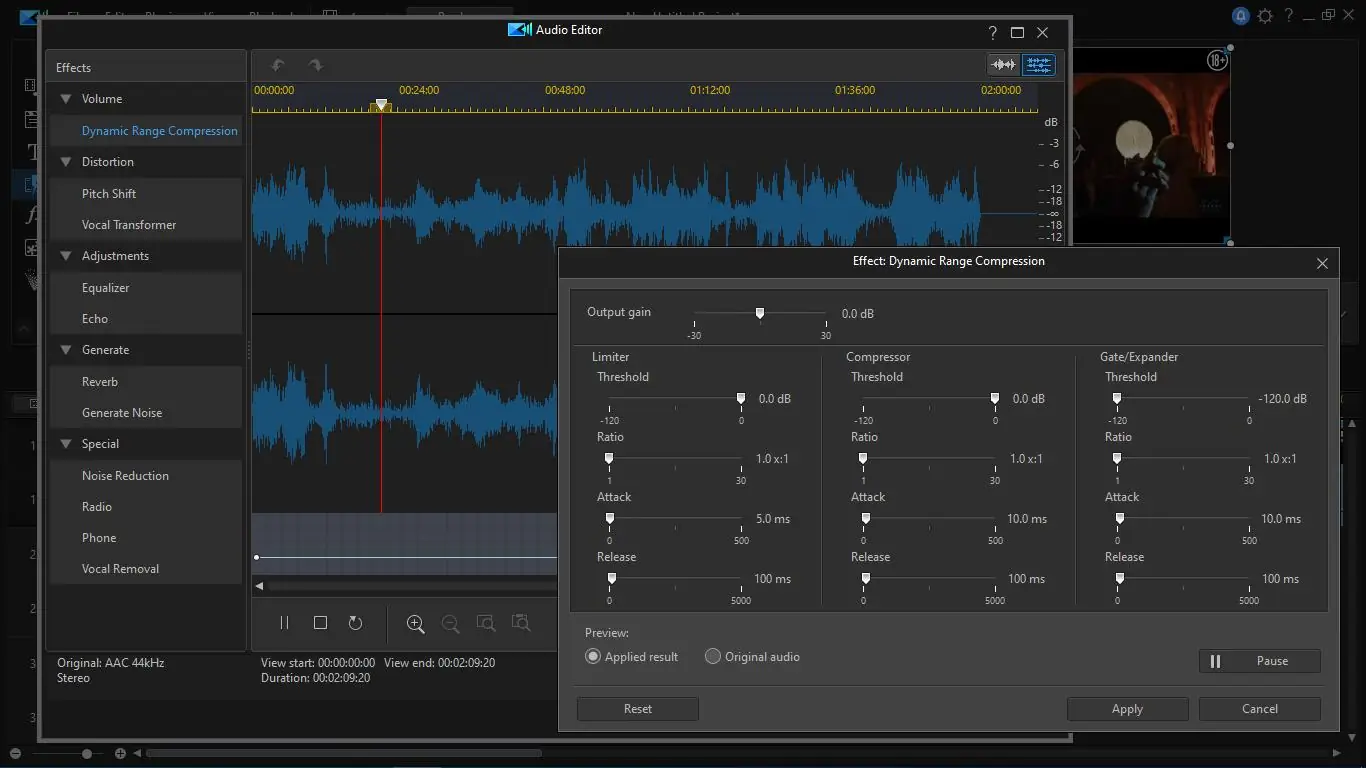Stop playback with the square stop icon
Screen dimensions: 1366x768
pyautogui.click(x=320, y=623)
